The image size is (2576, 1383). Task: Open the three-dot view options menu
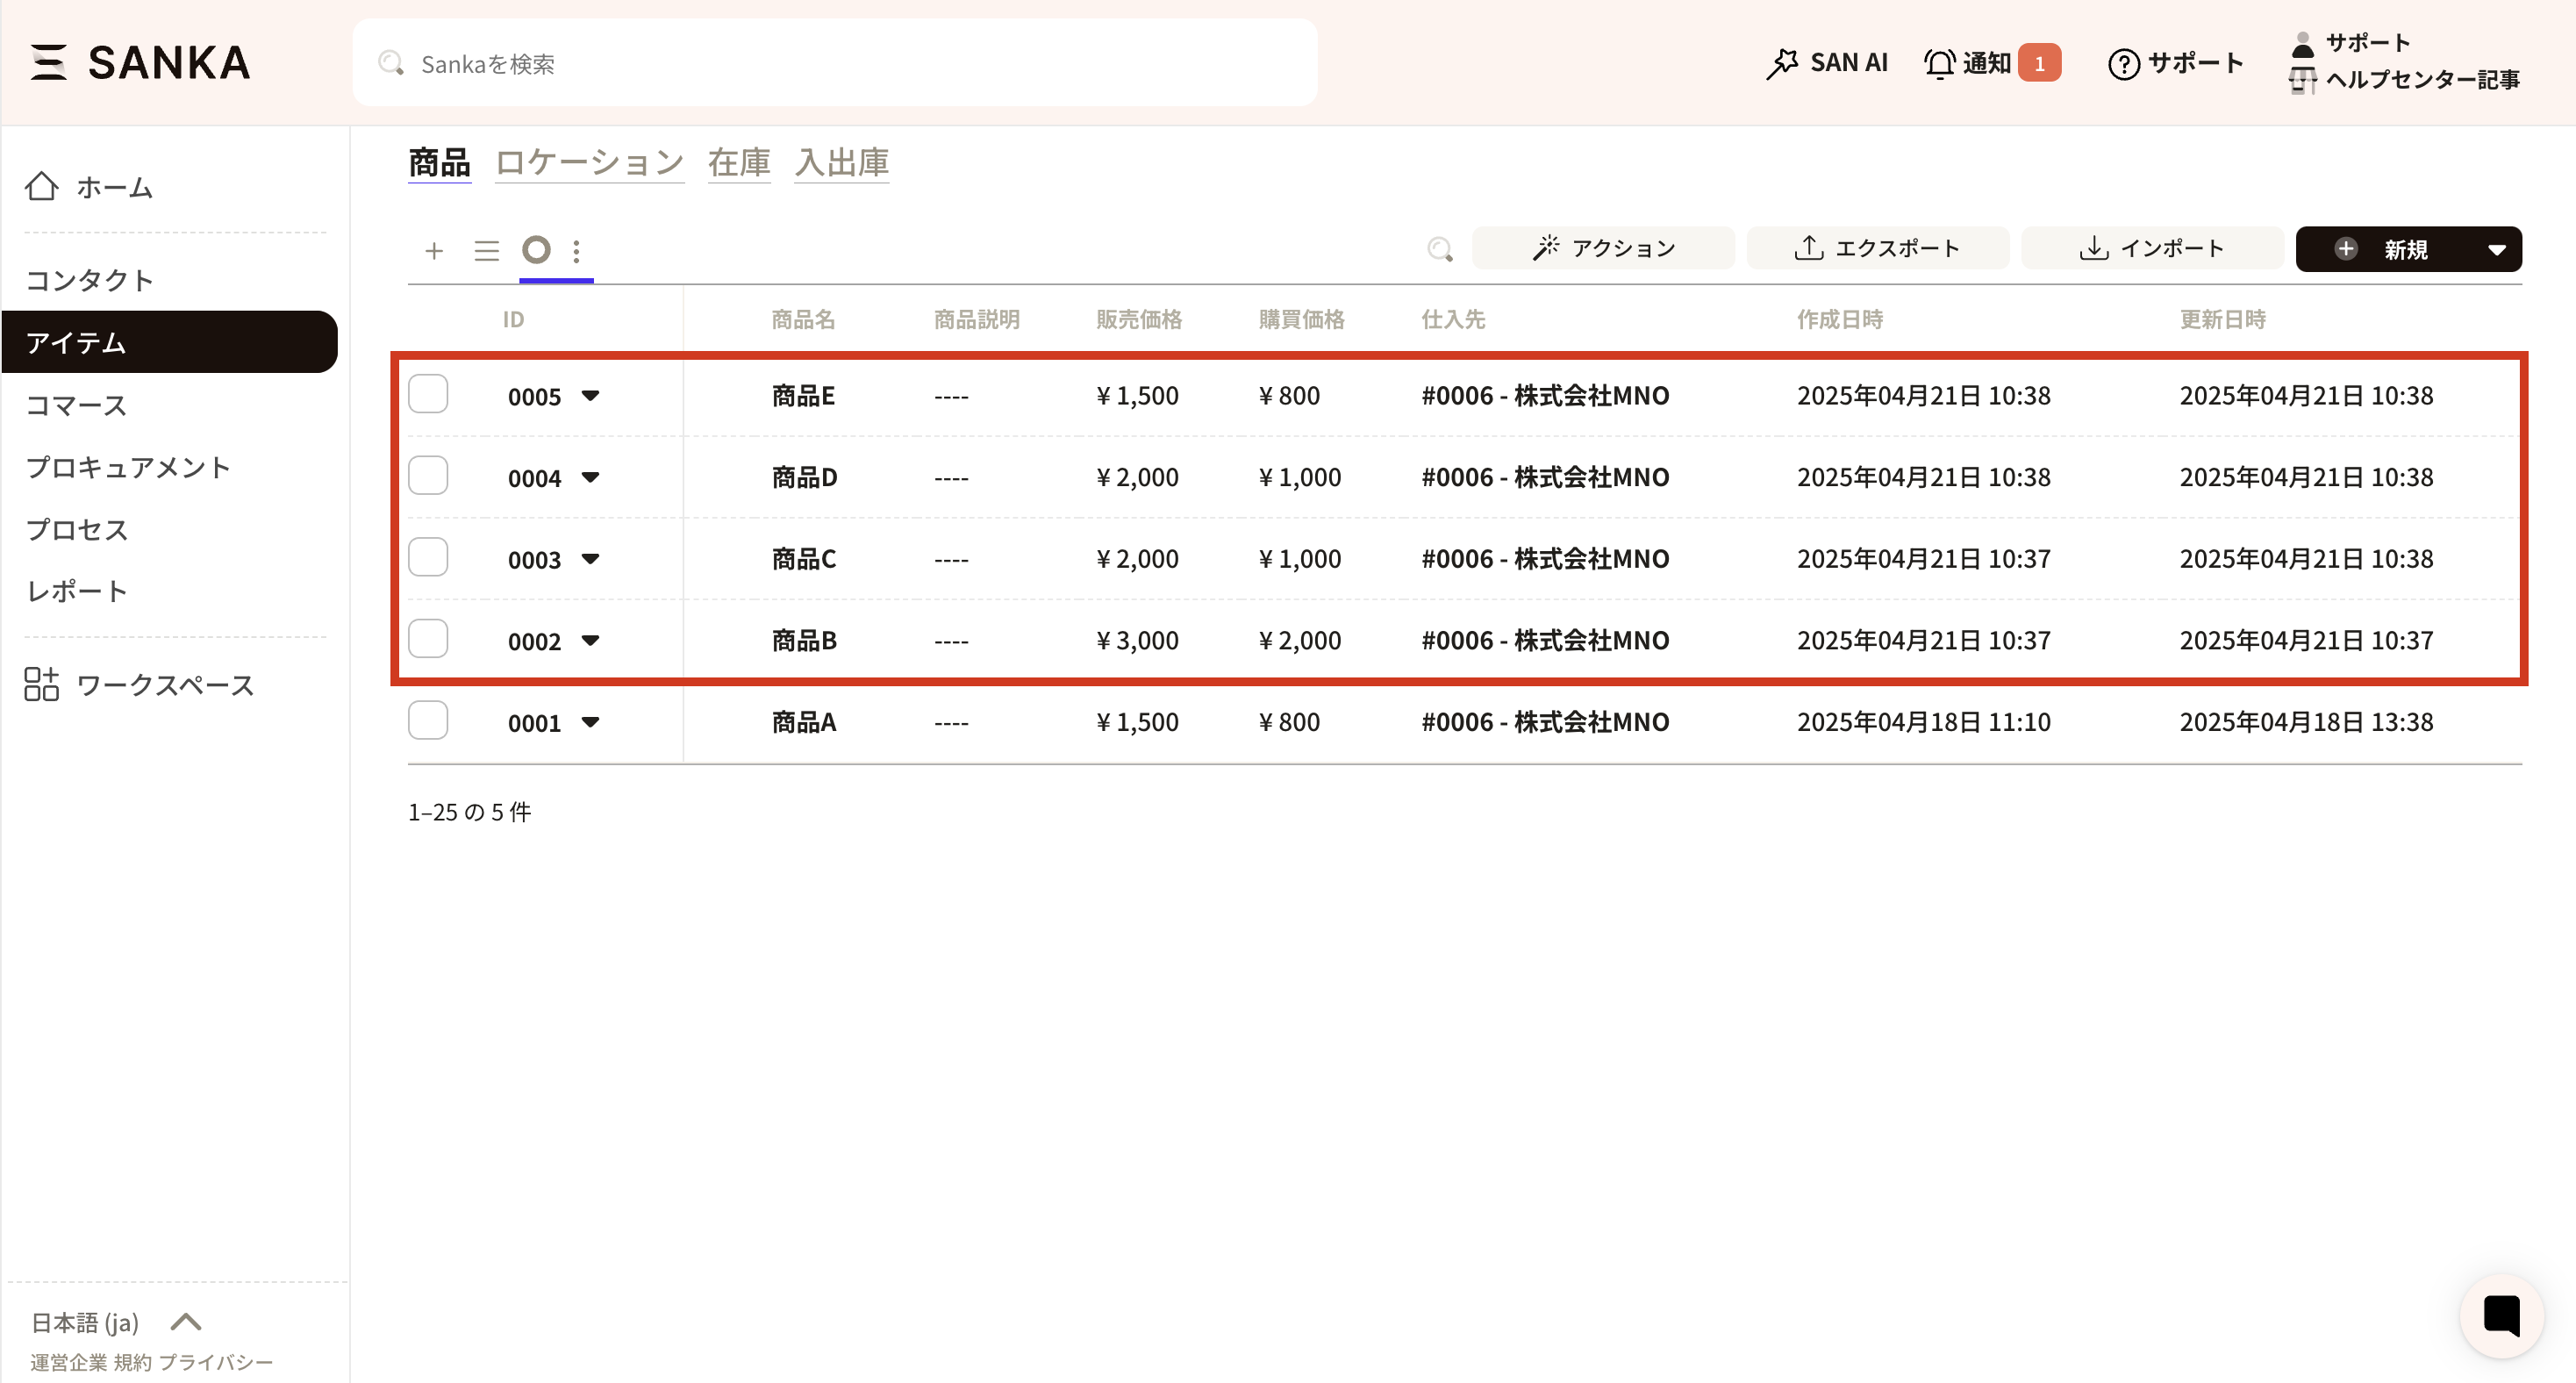tap(576, 250)
